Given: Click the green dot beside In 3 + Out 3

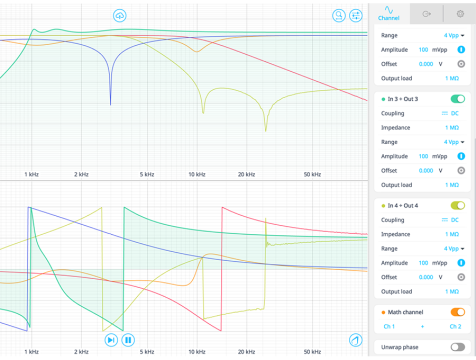Looking at the screenshot, I should [383, 99].
